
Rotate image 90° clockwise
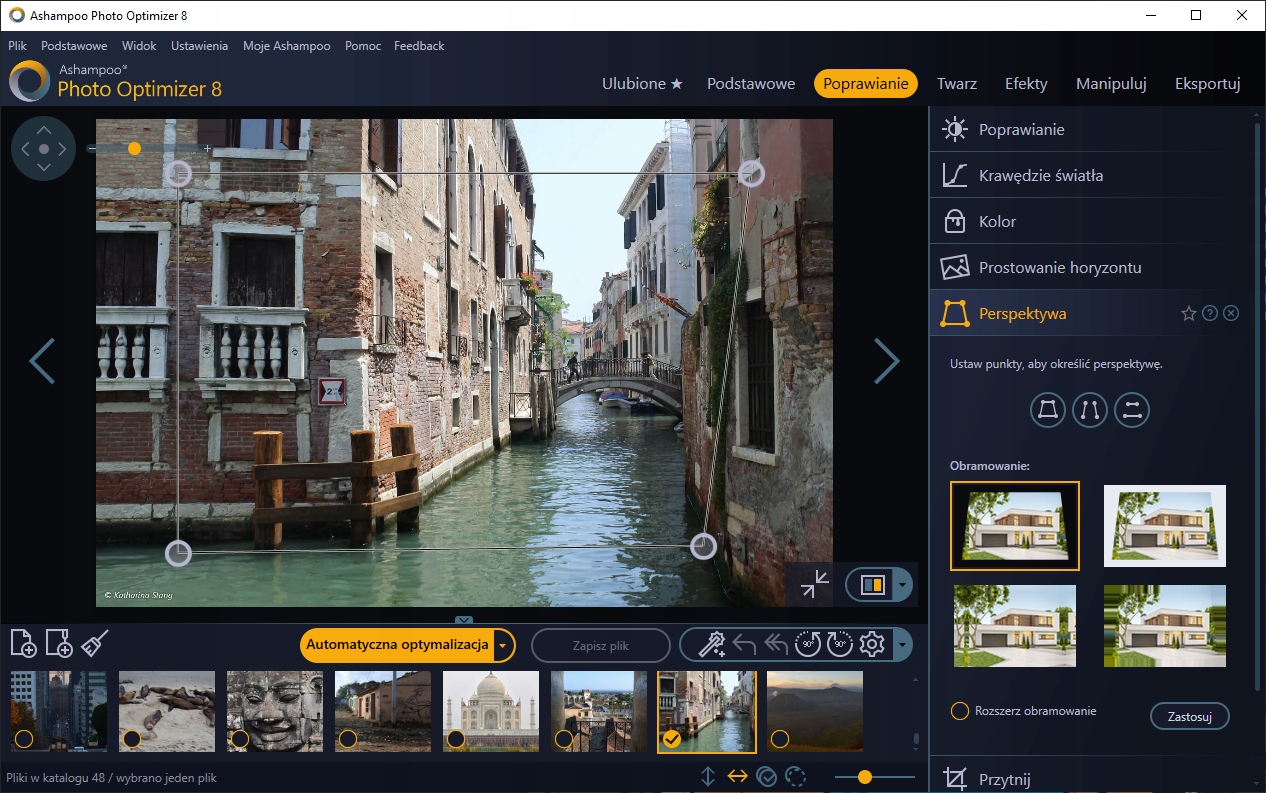[x=839, y=644]
